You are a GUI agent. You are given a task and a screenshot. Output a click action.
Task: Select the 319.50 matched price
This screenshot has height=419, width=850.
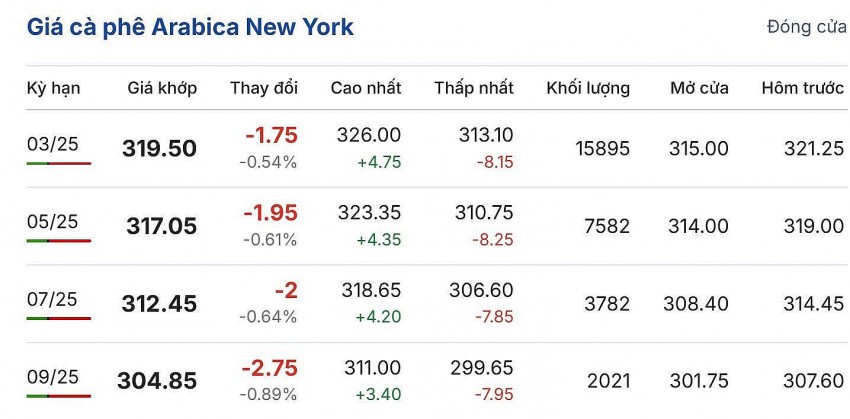[x=160, y=149]
